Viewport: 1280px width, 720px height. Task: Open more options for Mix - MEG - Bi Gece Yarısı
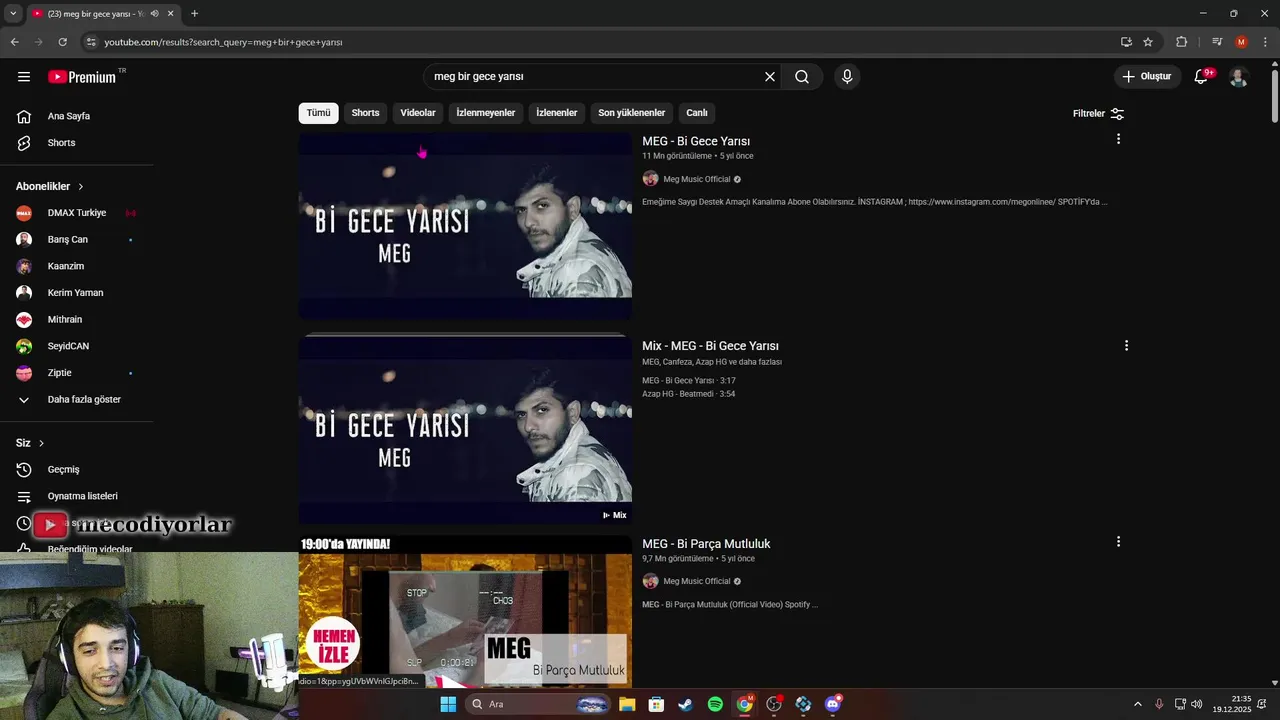click(x=1126, y=345)
